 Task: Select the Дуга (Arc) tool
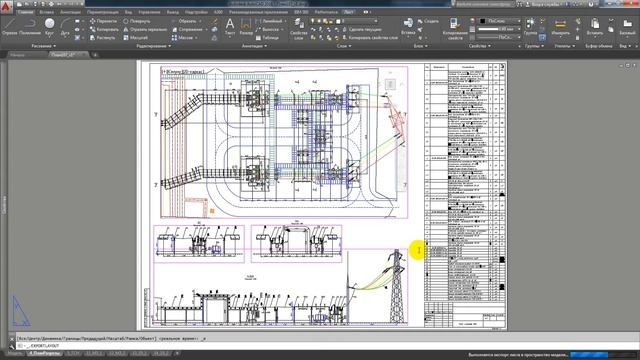pyautogui.click(x=64, y=27)
